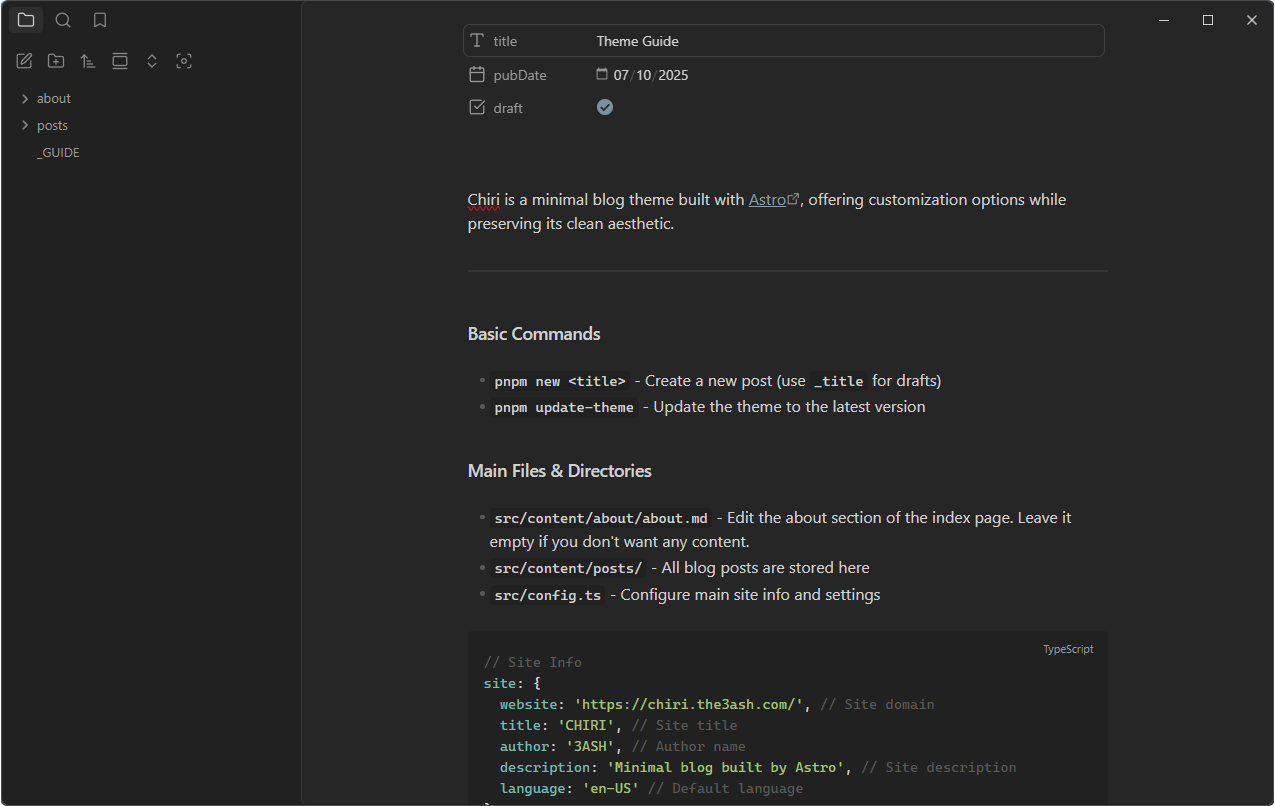Screen dimensions: 1275x806
Task: Maximize the Obsidian window
Action: [1208, 20]
